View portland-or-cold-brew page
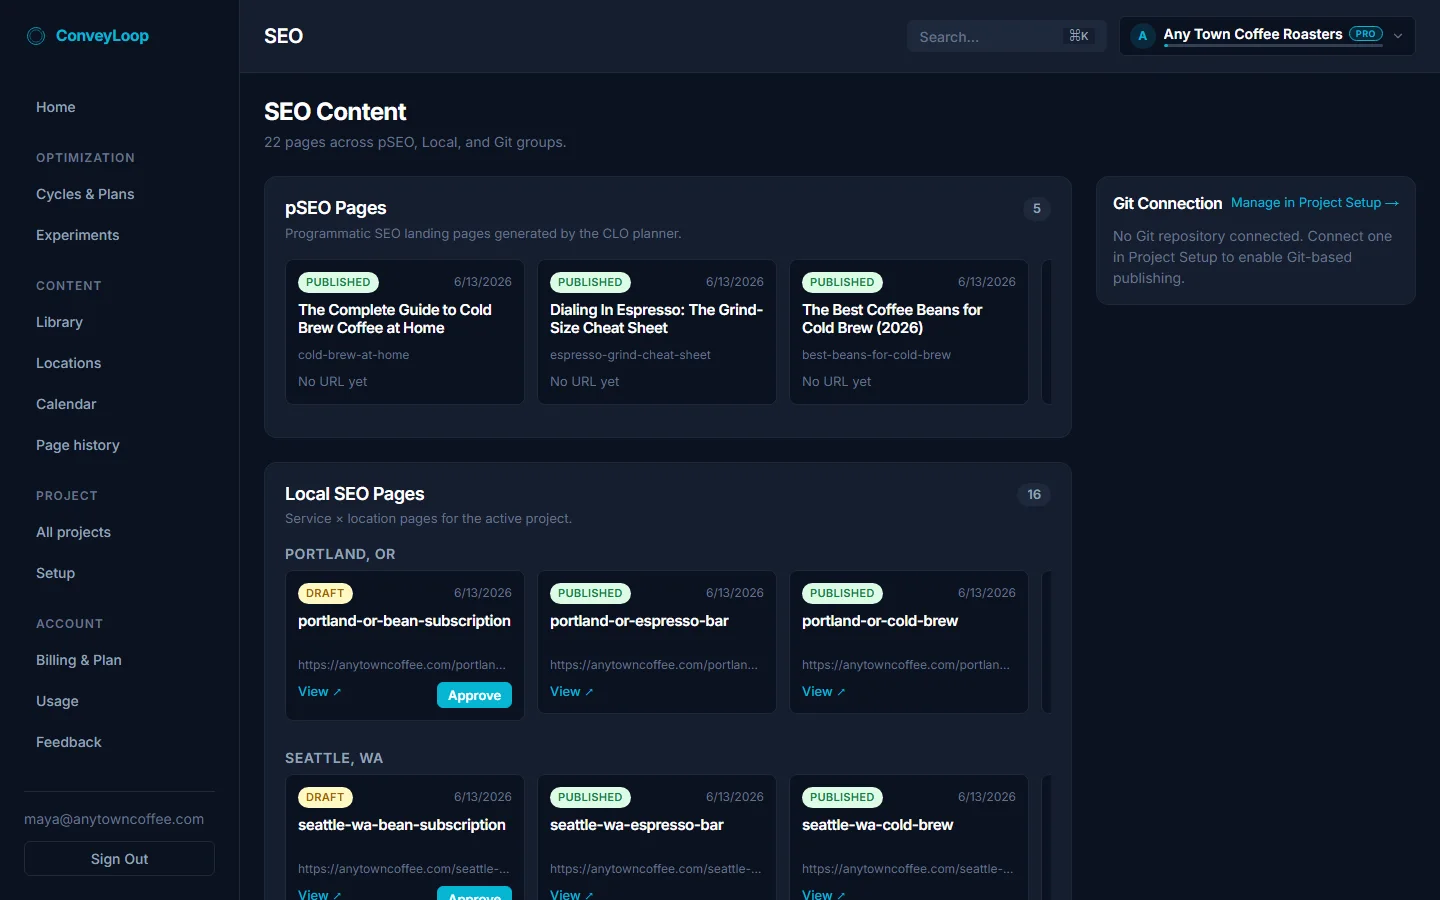The image size is (1440, 900). click(x=823, y=692)
